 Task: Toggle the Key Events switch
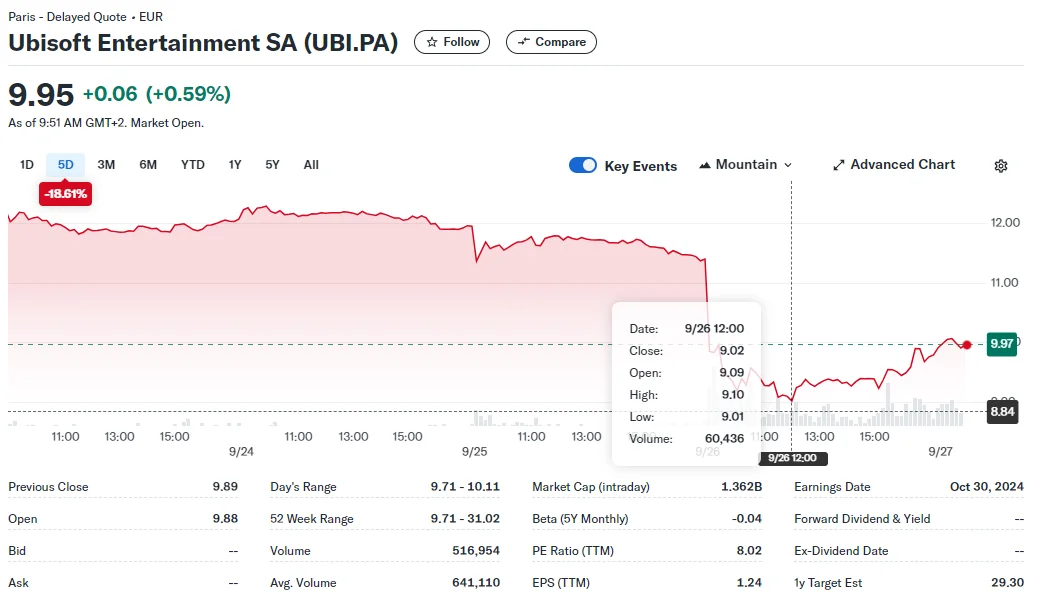[583, 165]
